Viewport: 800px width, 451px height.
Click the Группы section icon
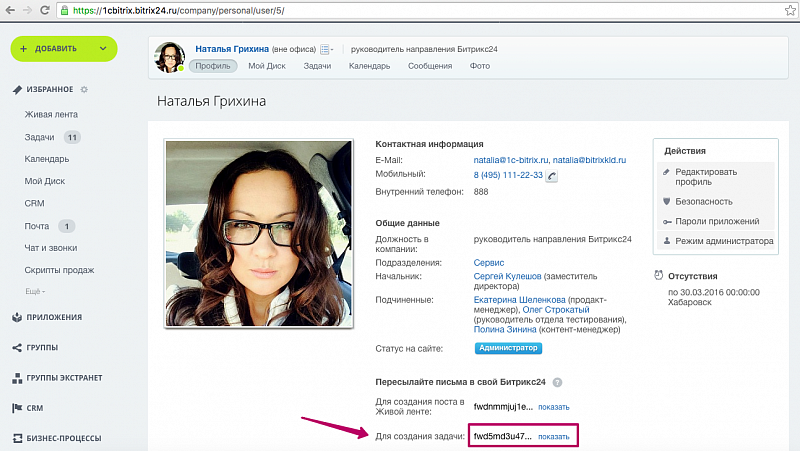[17, 347]
